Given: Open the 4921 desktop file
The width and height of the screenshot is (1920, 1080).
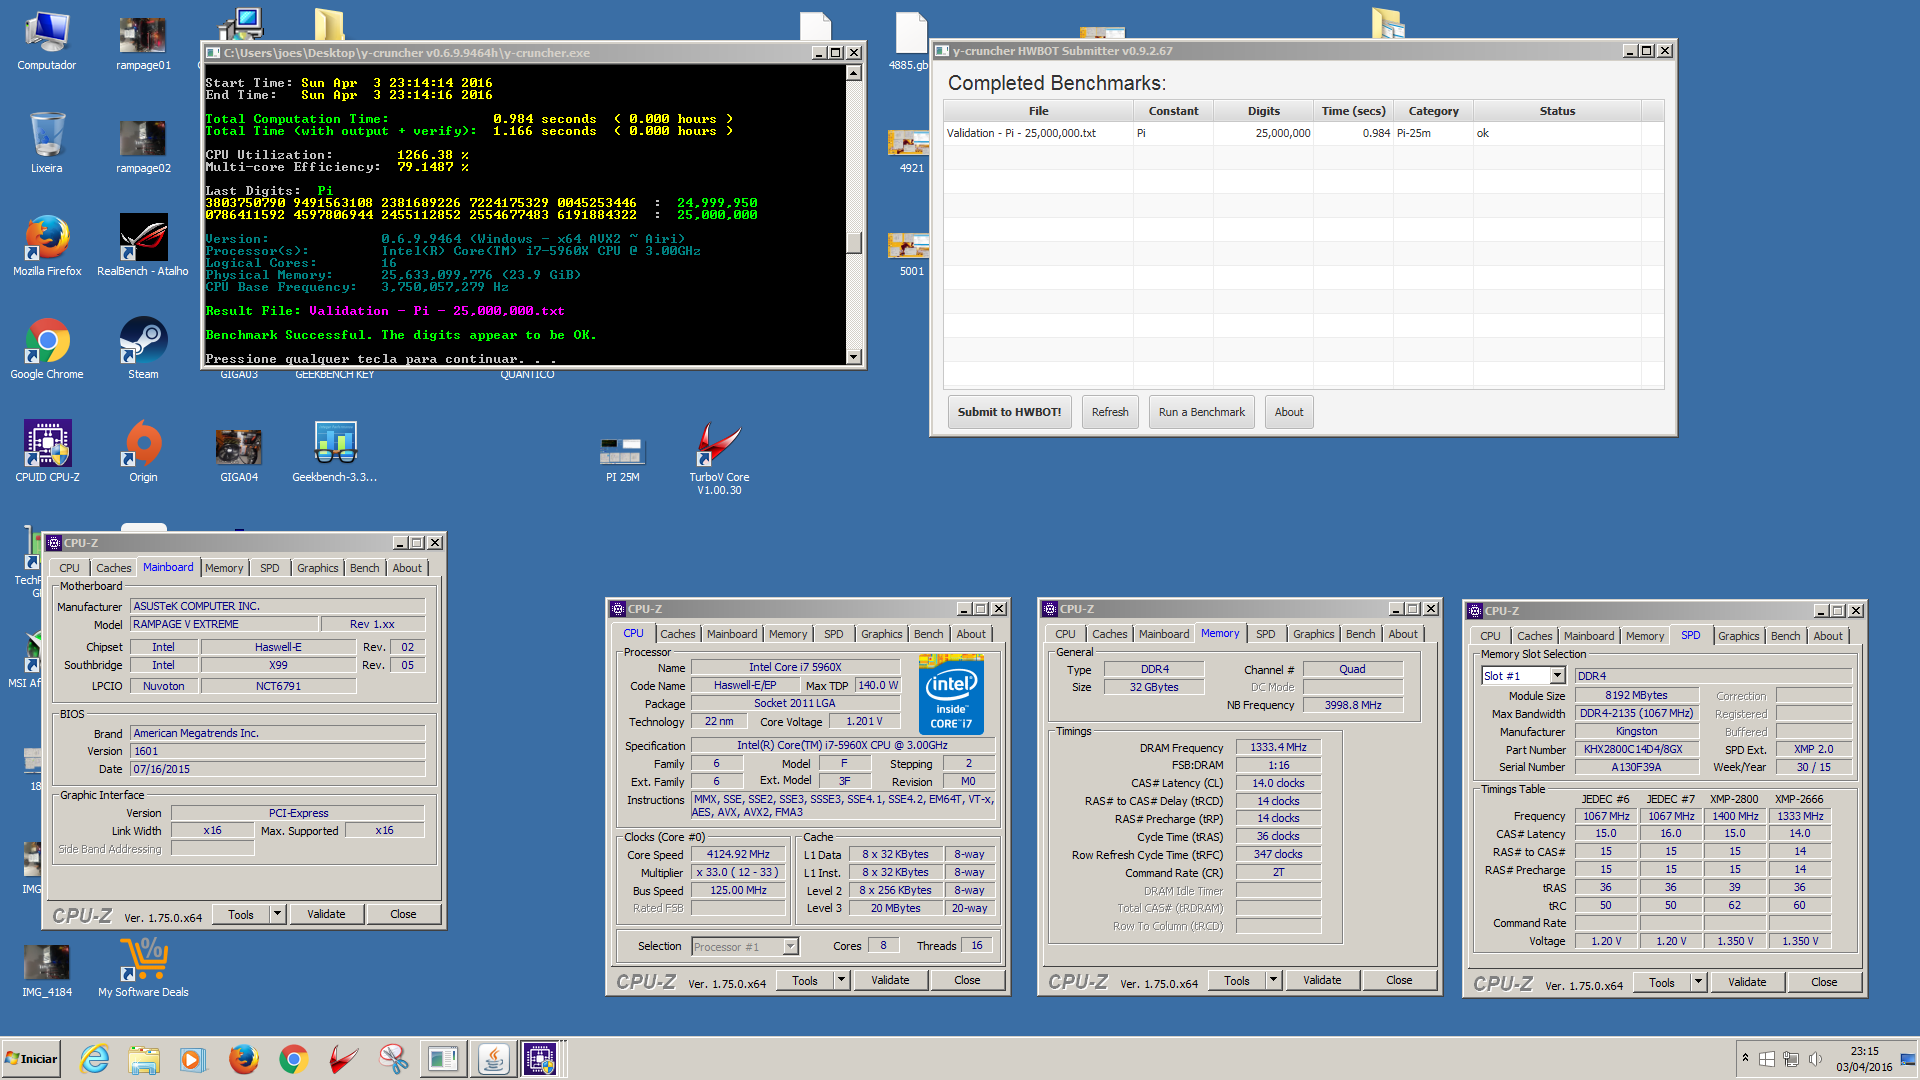Looking at the screenshot, I should pos(910,150).
